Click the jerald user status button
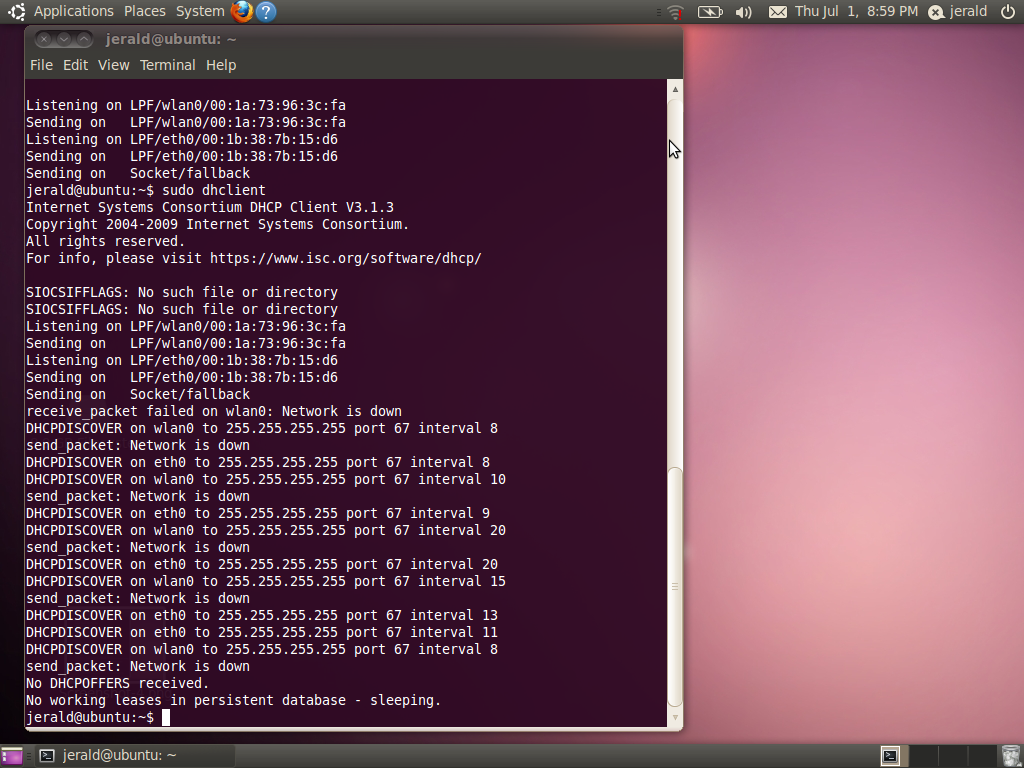This screenshot has height=768, width=1024. [958, 12]
